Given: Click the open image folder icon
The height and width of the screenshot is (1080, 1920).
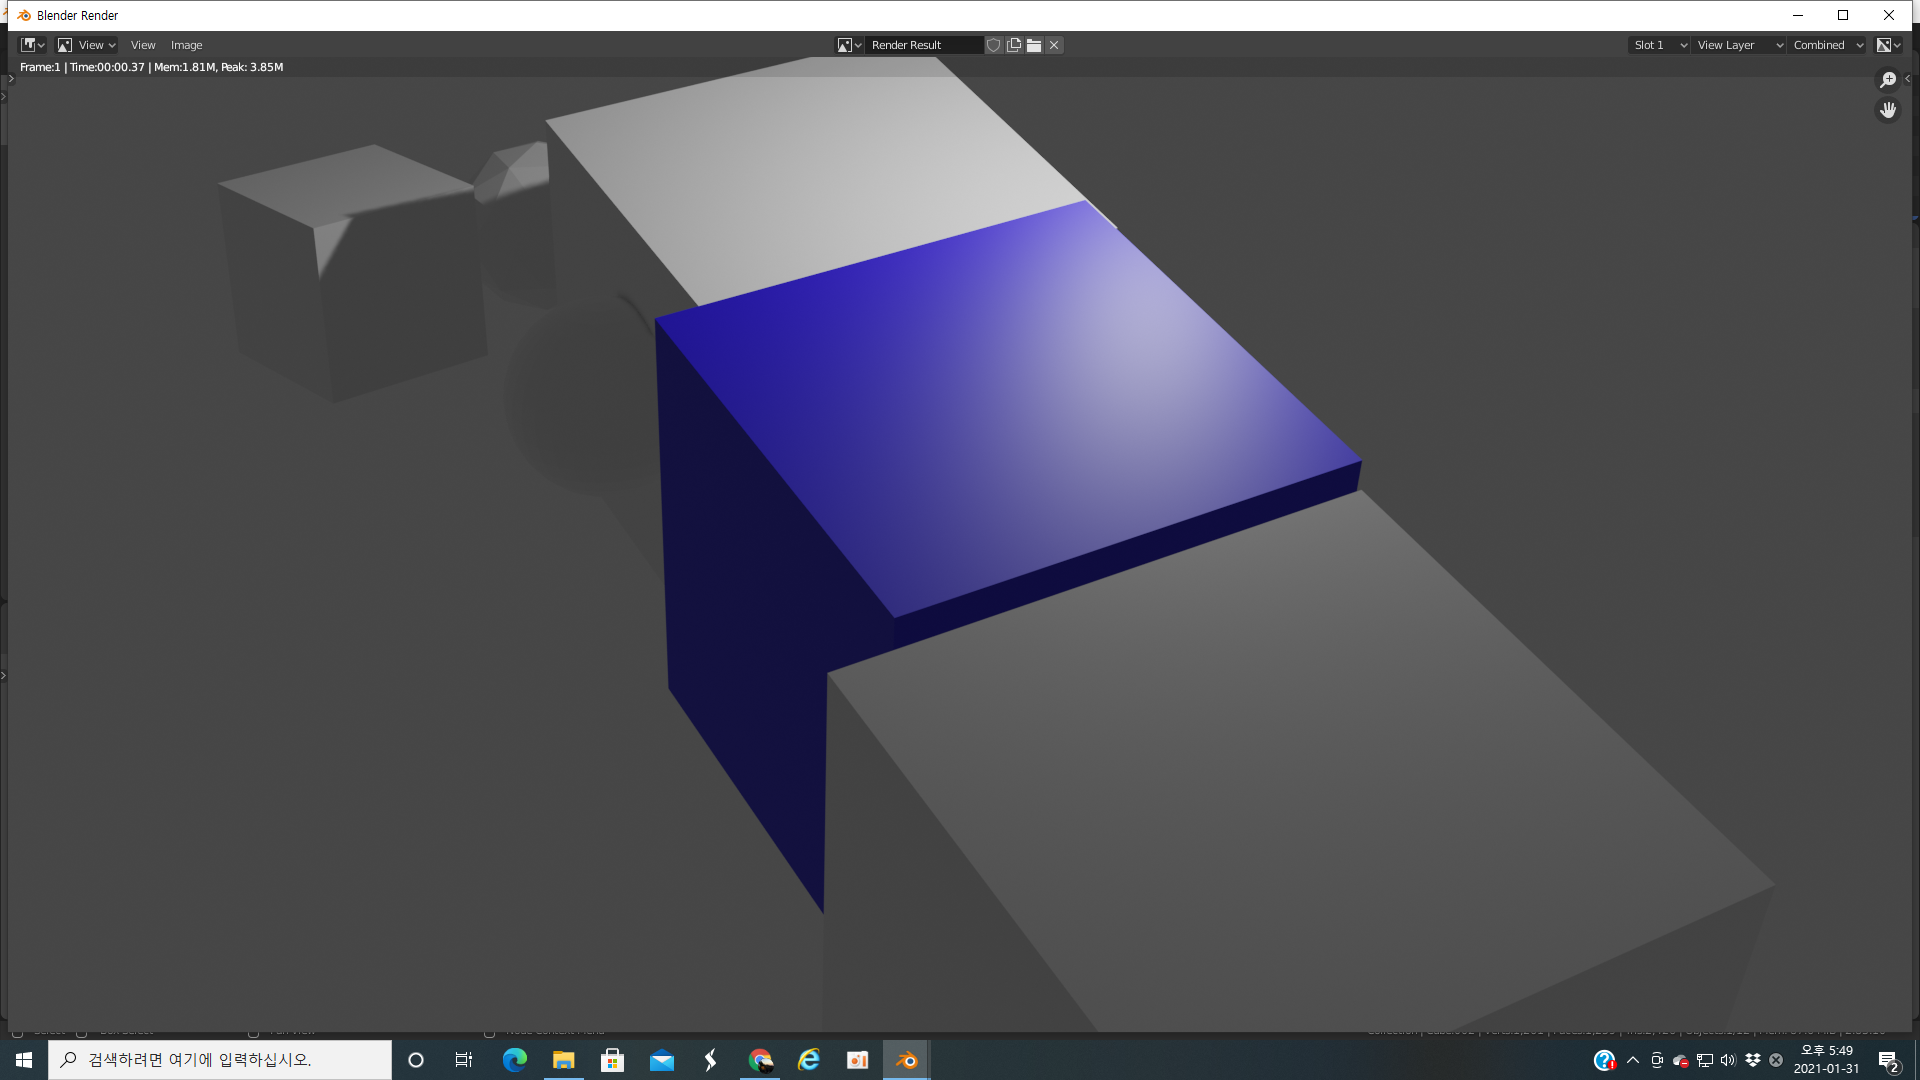Looking at the screenshot, I should tap(1034, 45).
